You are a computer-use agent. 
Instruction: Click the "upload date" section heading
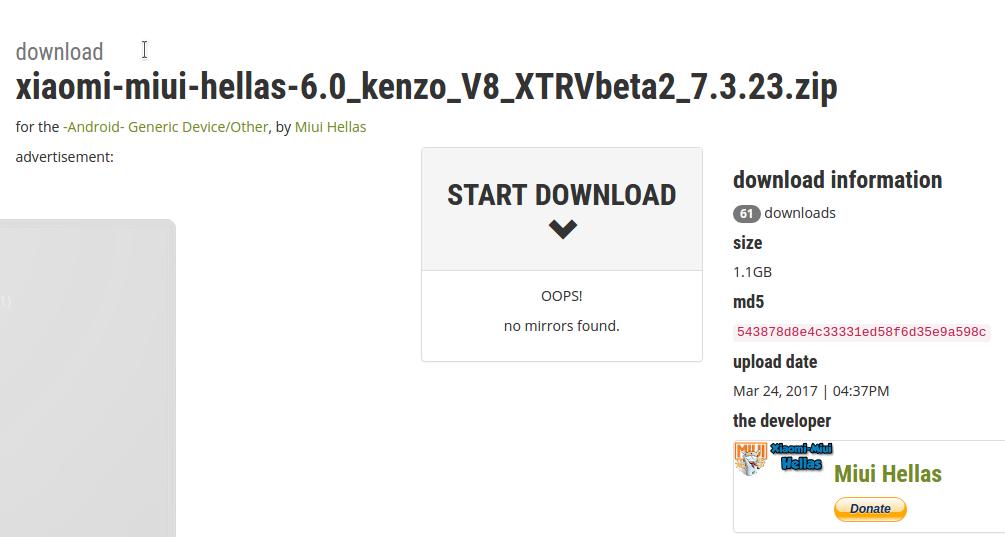774,362
